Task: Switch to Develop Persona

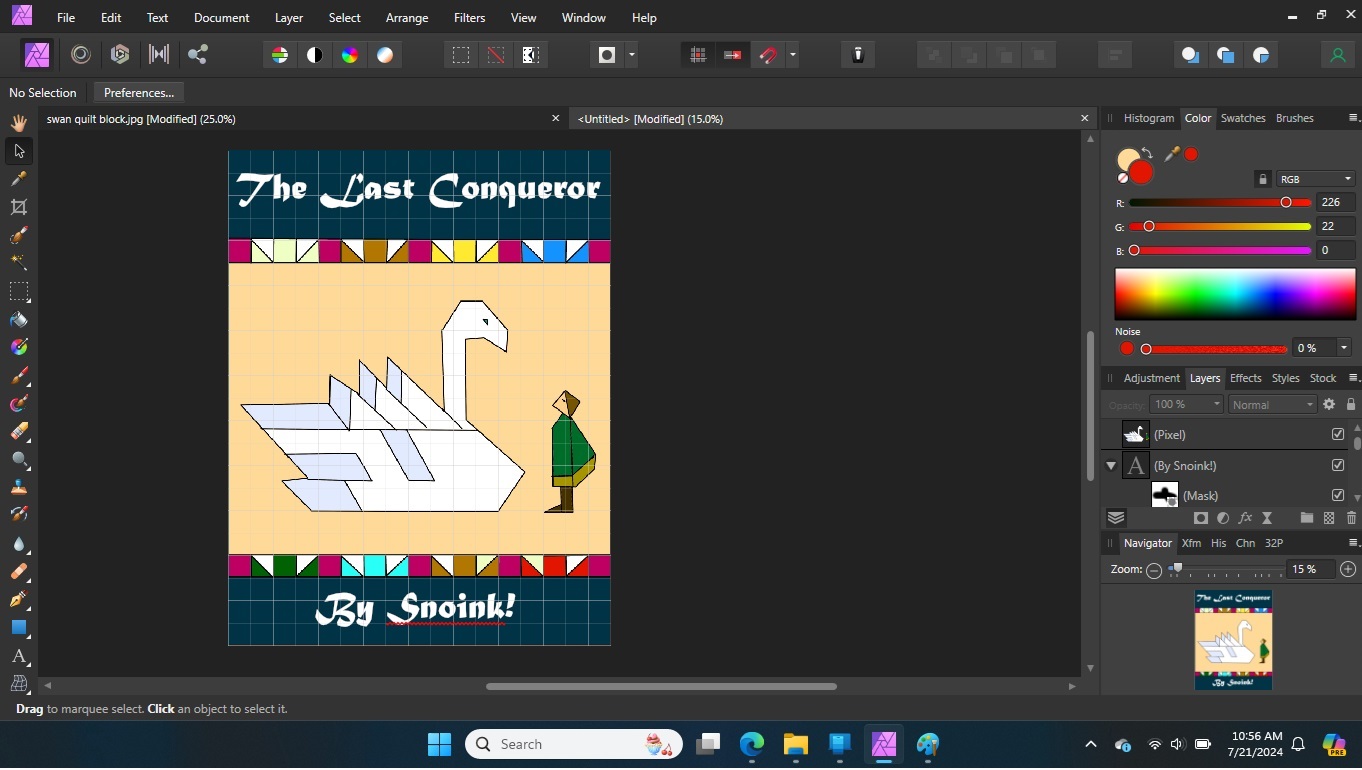Action: click(120, 55)
